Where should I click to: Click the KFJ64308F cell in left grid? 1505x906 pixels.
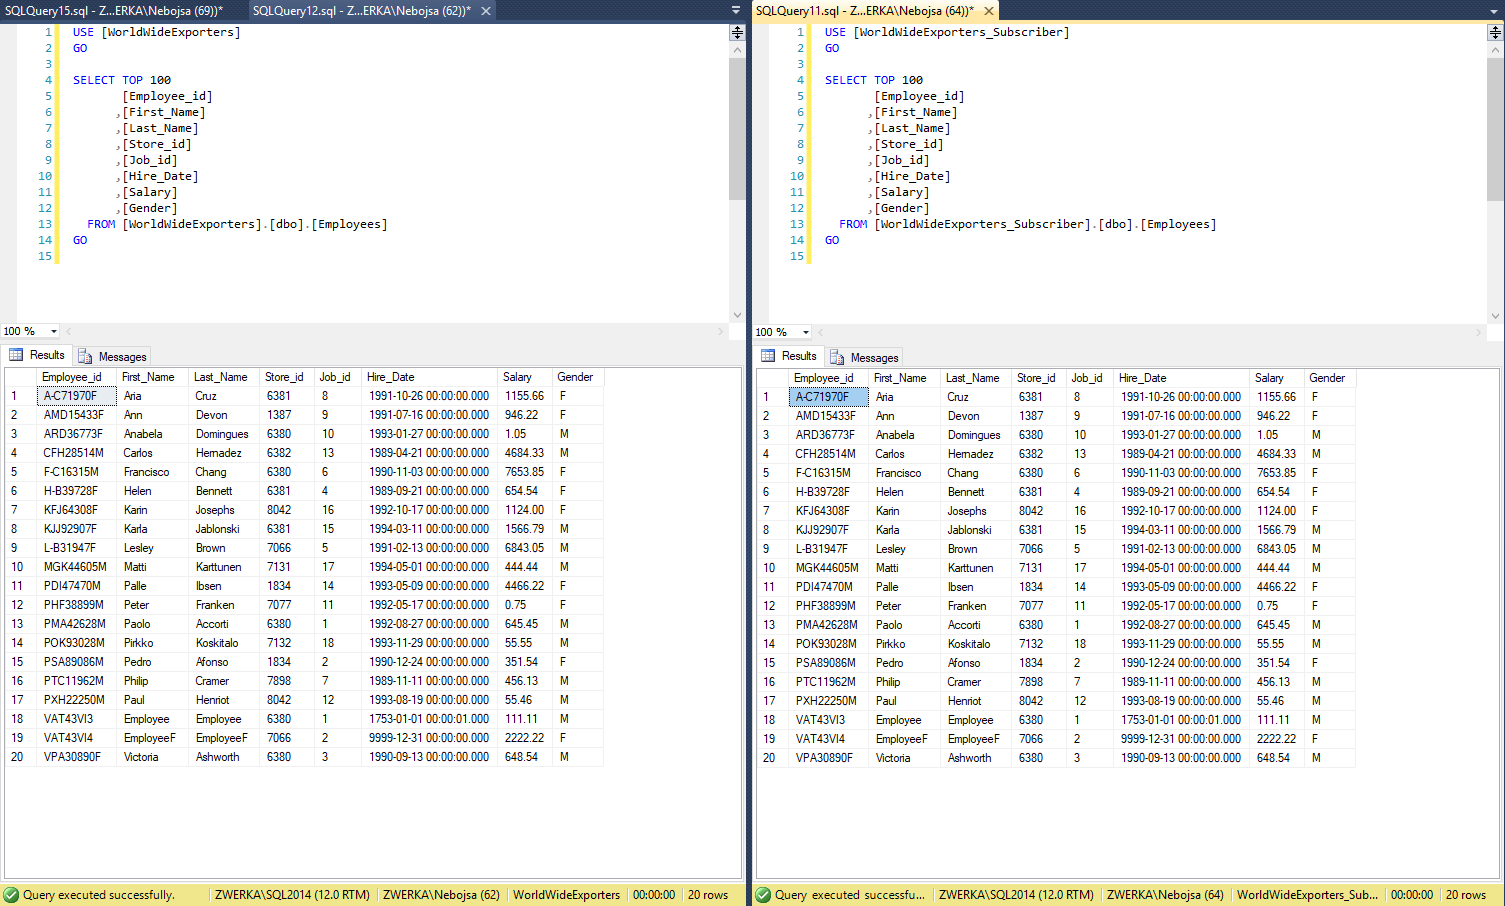(77, 510)
